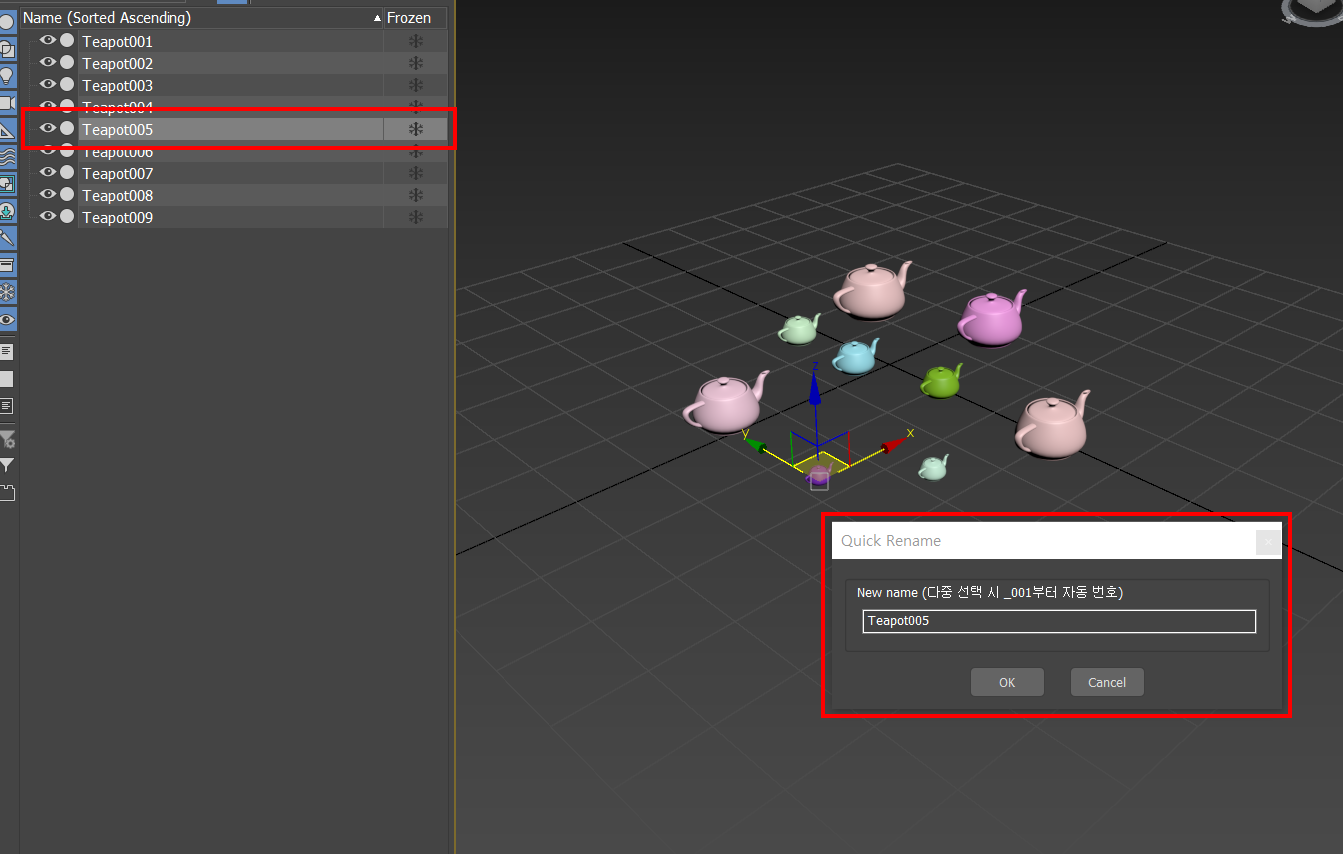
Task: Toggle the Display Bones filter icon
Action: coord(6,238)
